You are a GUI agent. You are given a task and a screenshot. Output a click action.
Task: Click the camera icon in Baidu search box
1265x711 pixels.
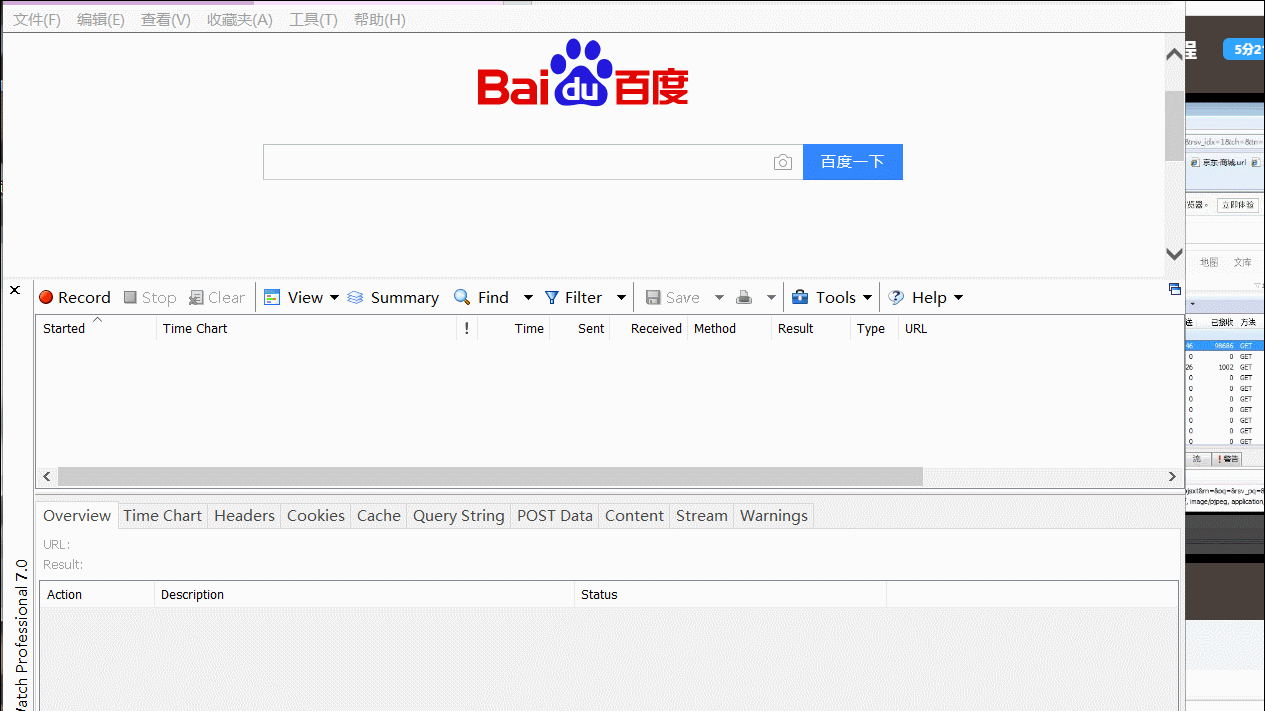(783, 162)
